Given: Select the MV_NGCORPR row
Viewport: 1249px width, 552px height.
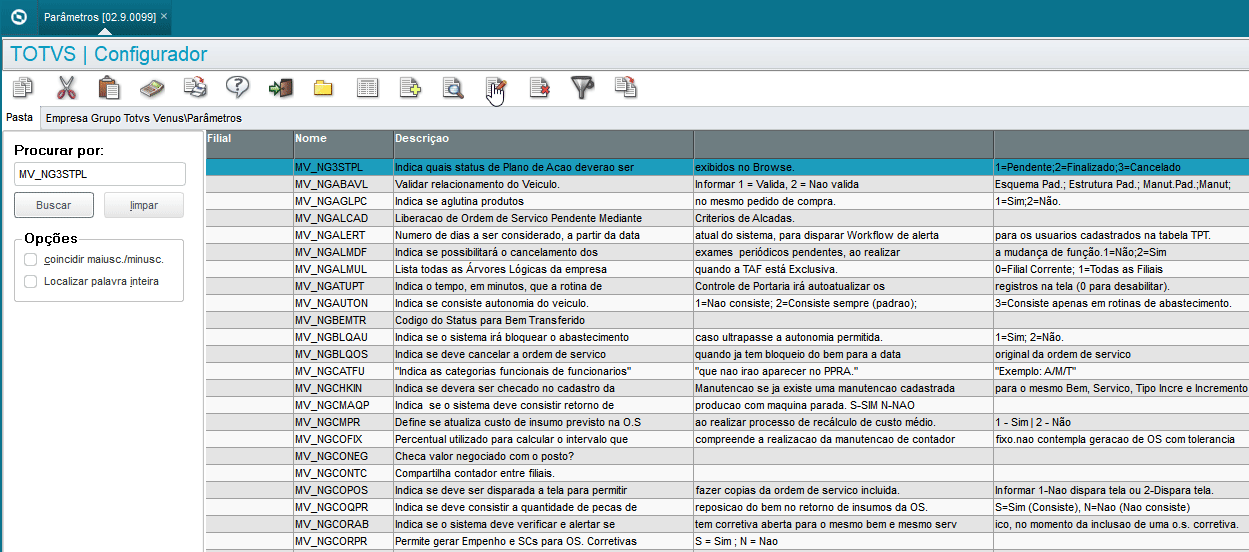Looking at the screenshot, I should (727, 541).
